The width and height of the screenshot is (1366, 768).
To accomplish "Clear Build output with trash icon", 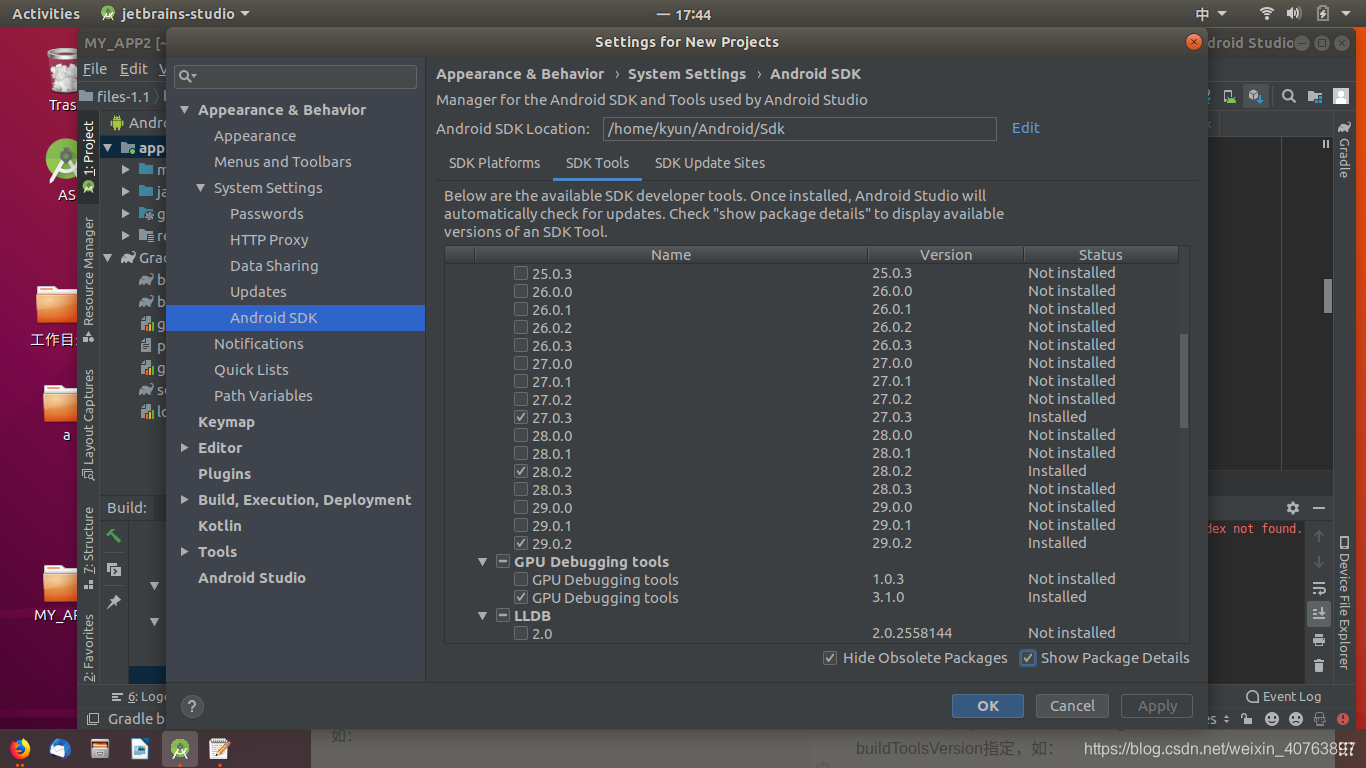I will pyautogui.click(x=1318, y=666).
